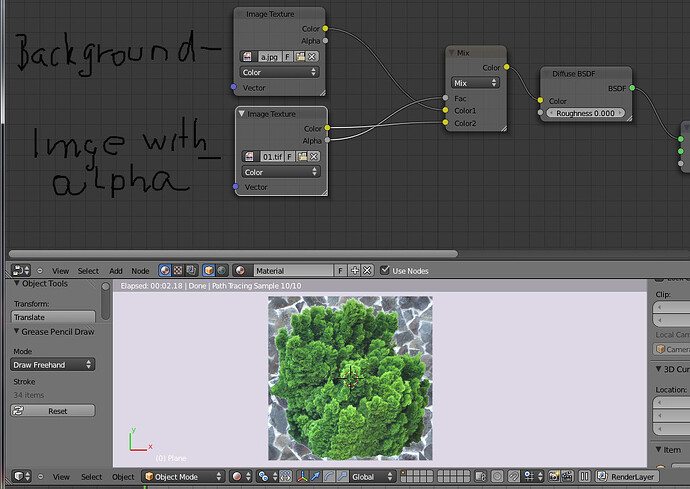
Task: Open RenderLayer selector
Action: point(628,476)
